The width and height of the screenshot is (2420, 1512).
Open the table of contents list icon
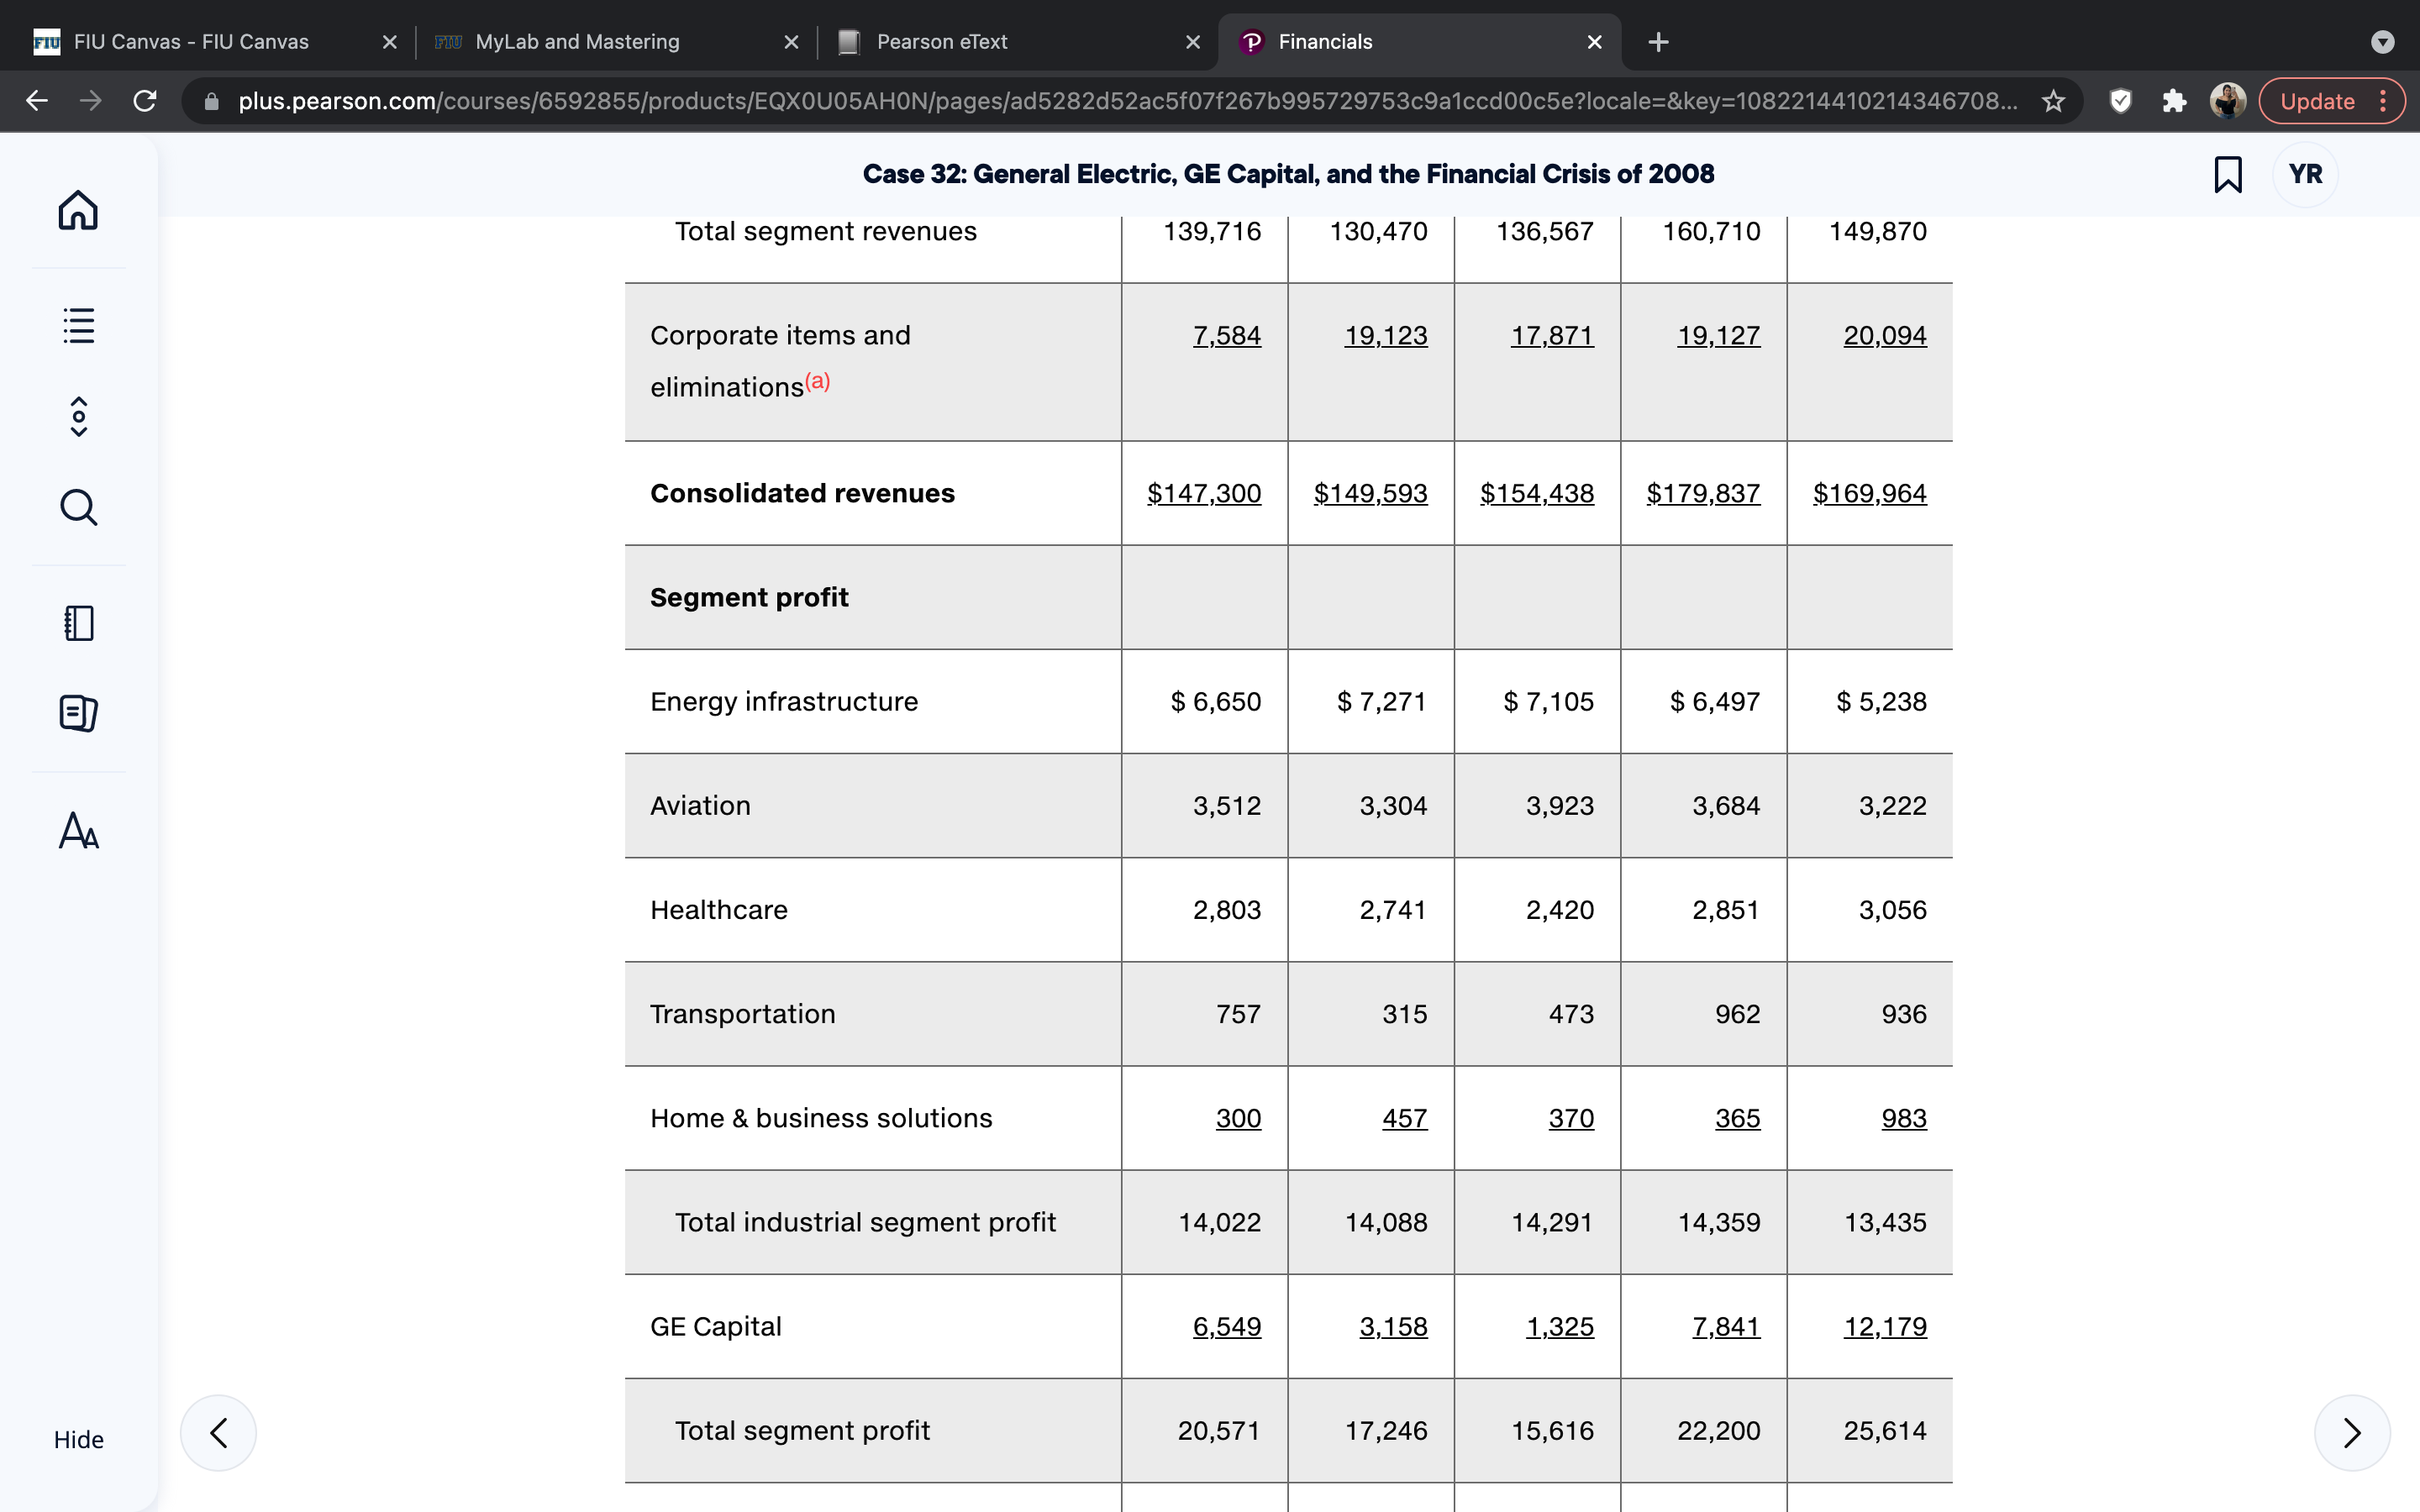tap(78, 325)
